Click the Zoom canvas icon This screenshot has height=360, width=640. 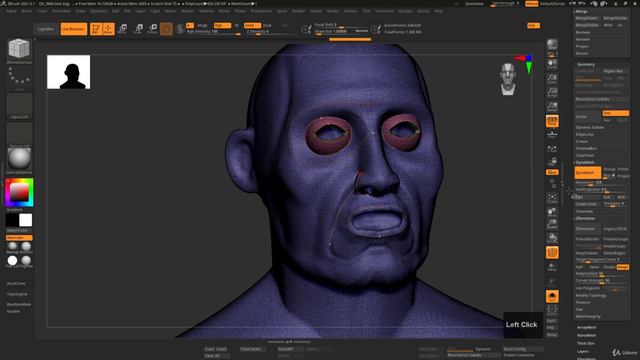tap(552, 78)
